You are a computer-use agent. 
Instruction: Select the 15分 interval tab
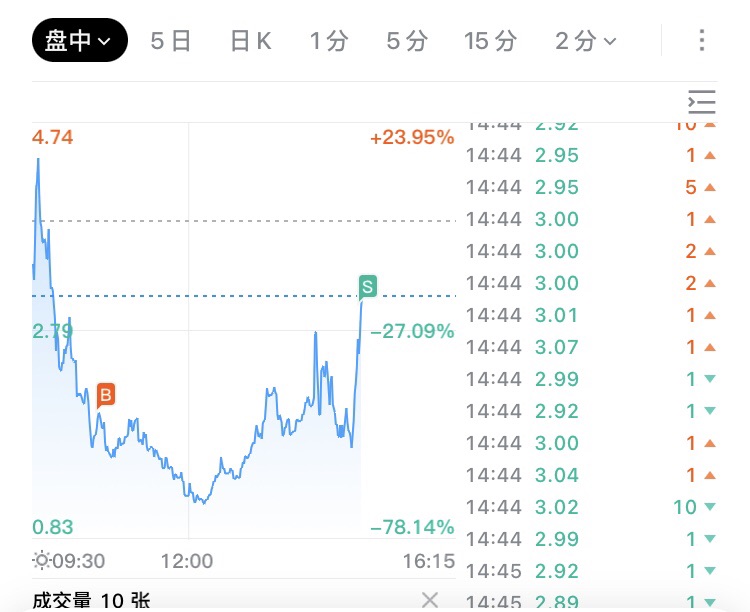tap(490, 41)
